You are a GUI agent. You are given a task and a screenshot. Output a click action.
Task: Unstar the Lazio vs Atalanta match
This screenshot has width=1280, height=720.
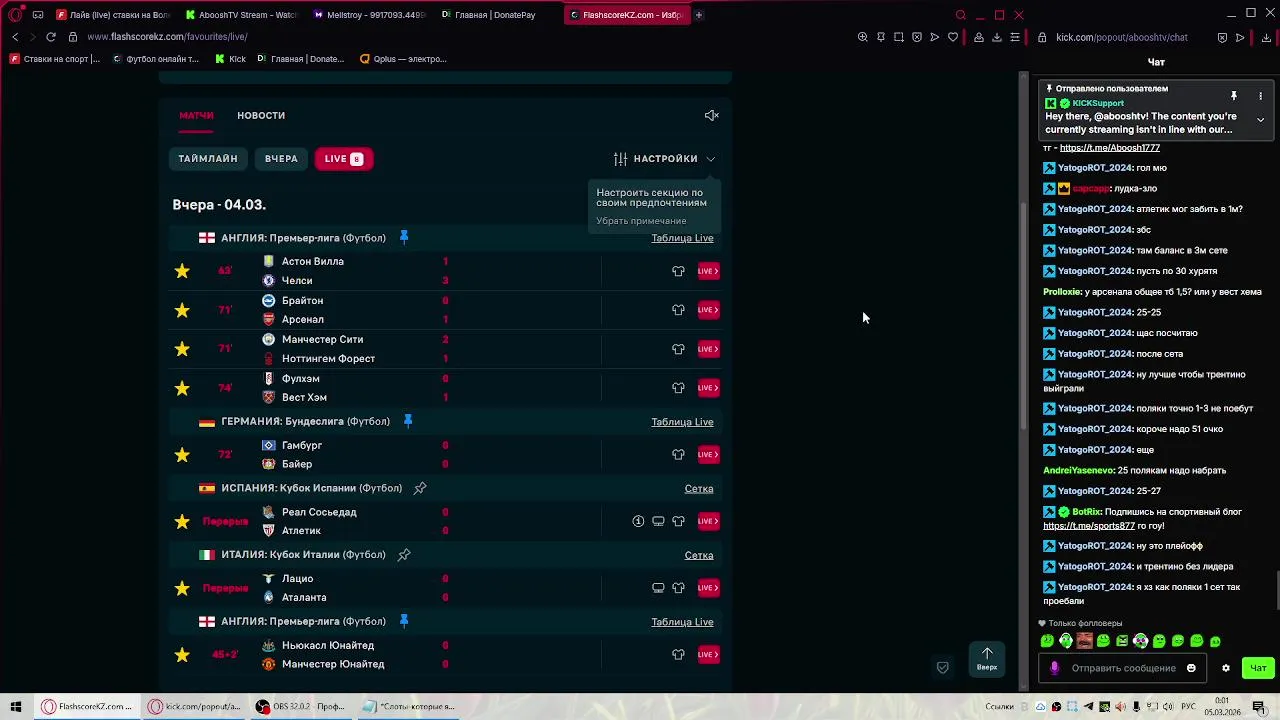point(182,588)
